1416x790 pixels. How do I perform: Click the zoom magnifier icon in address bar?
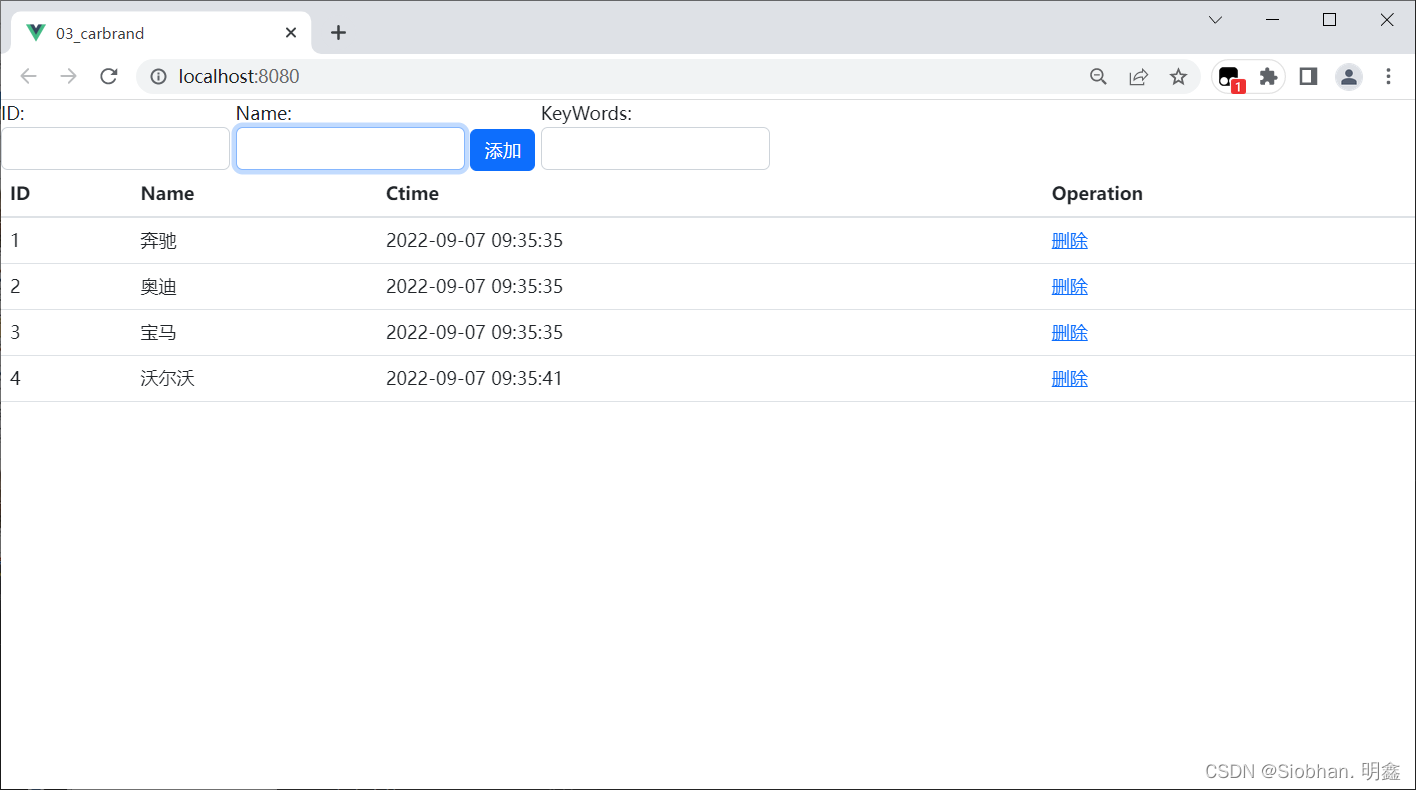pos(1098,76)
